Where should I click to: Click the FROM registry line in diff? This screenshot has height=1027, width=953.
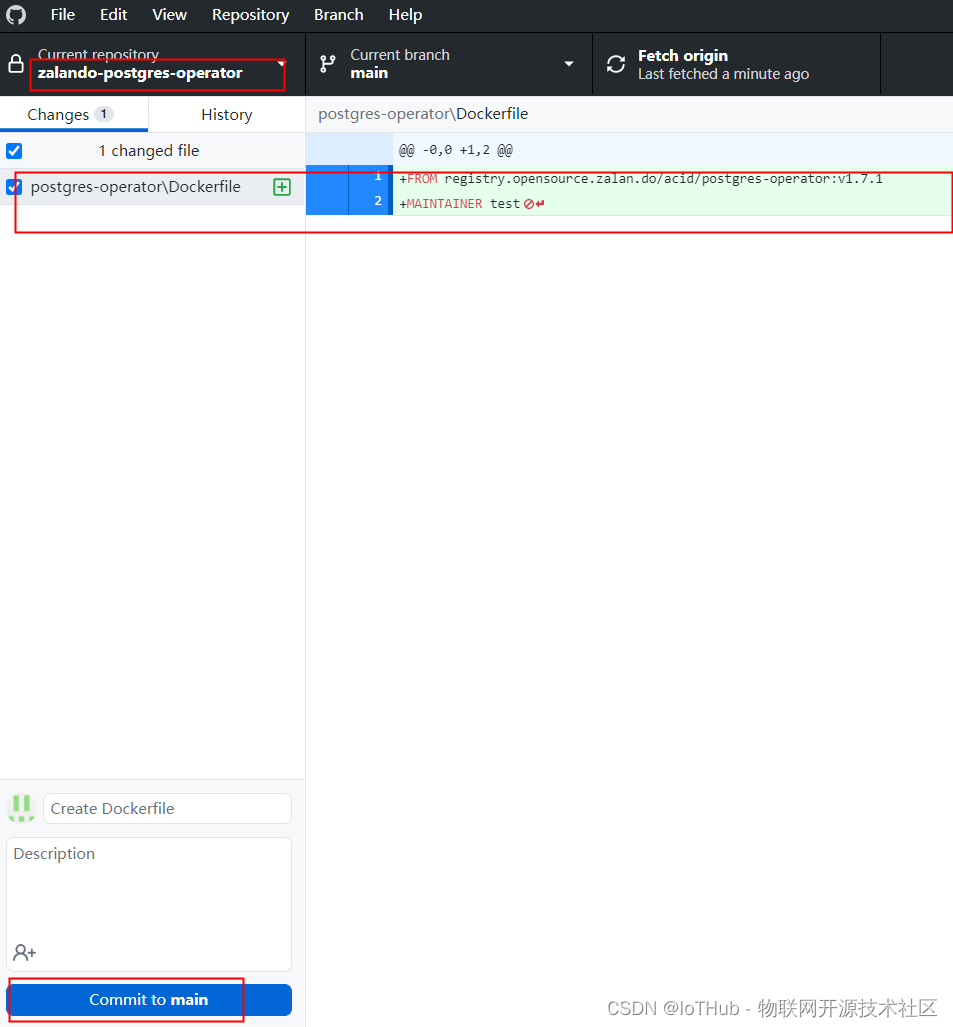click(x=641, y=179)
